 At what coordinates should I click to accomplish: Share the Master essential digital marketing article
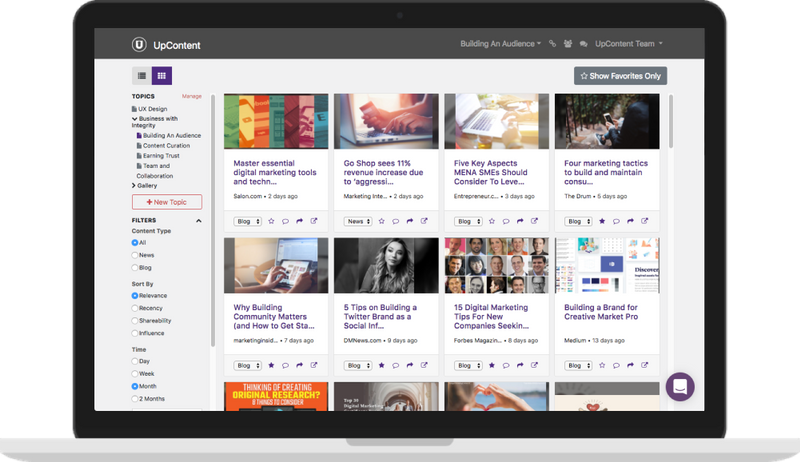pyautogui.click(x=299, y=221)
